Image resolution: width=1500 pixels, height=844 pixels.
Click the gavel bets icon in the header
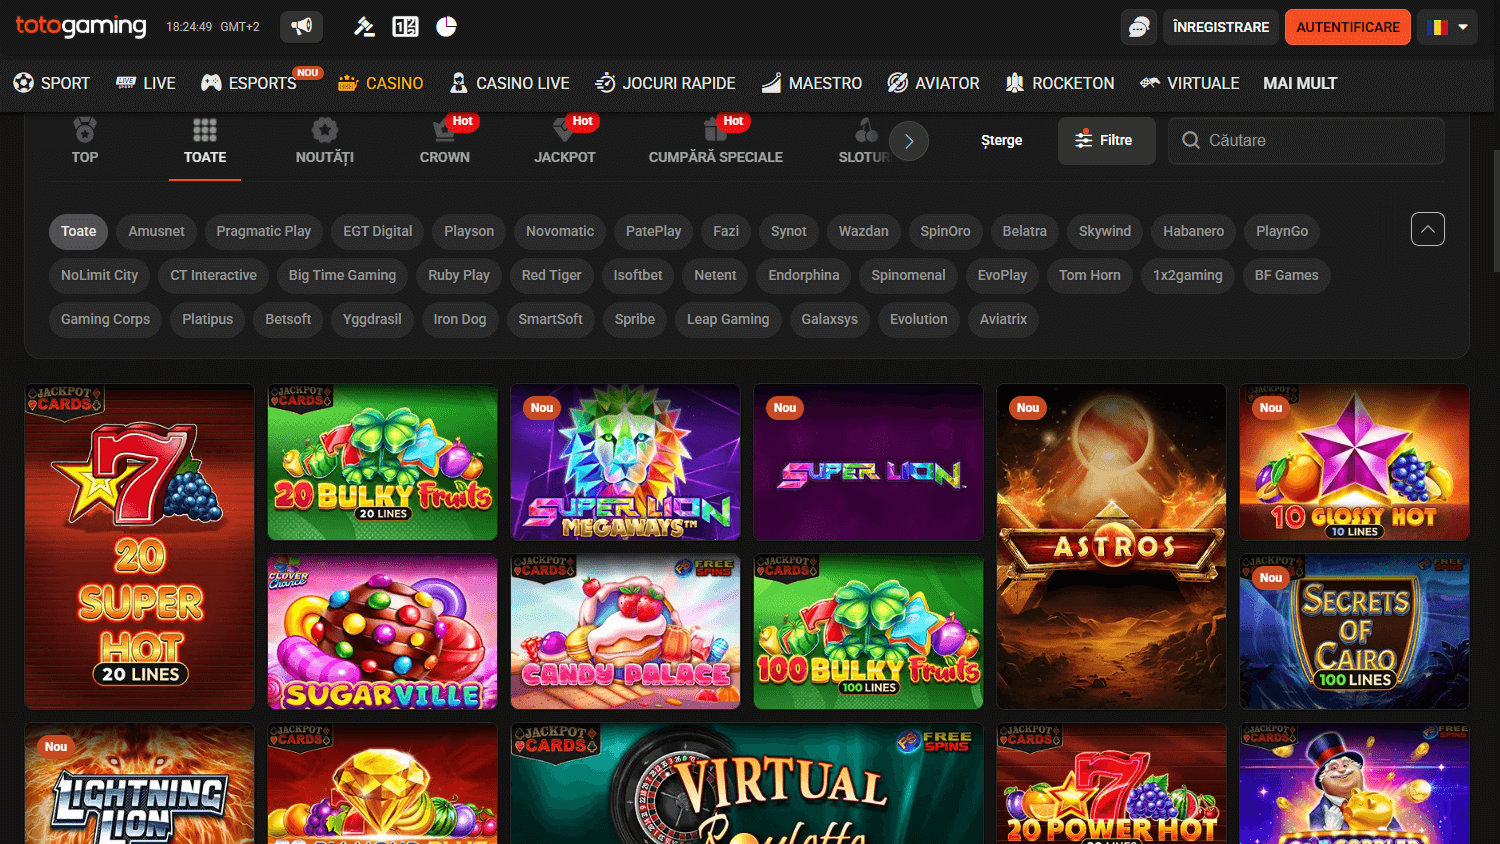365,26
